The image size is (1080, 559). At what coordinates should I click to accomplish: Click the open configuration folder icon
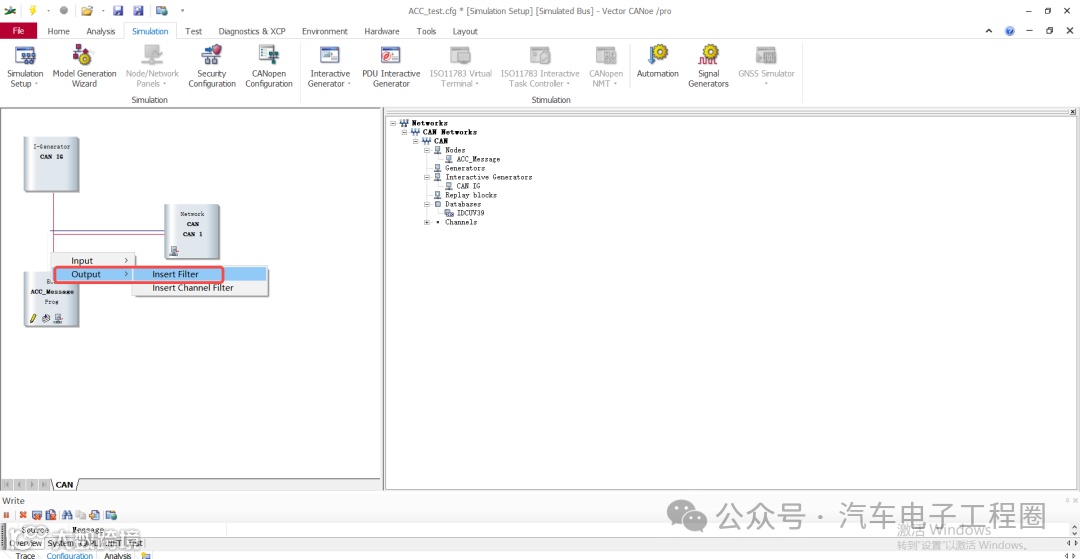(x=87, y=10)
